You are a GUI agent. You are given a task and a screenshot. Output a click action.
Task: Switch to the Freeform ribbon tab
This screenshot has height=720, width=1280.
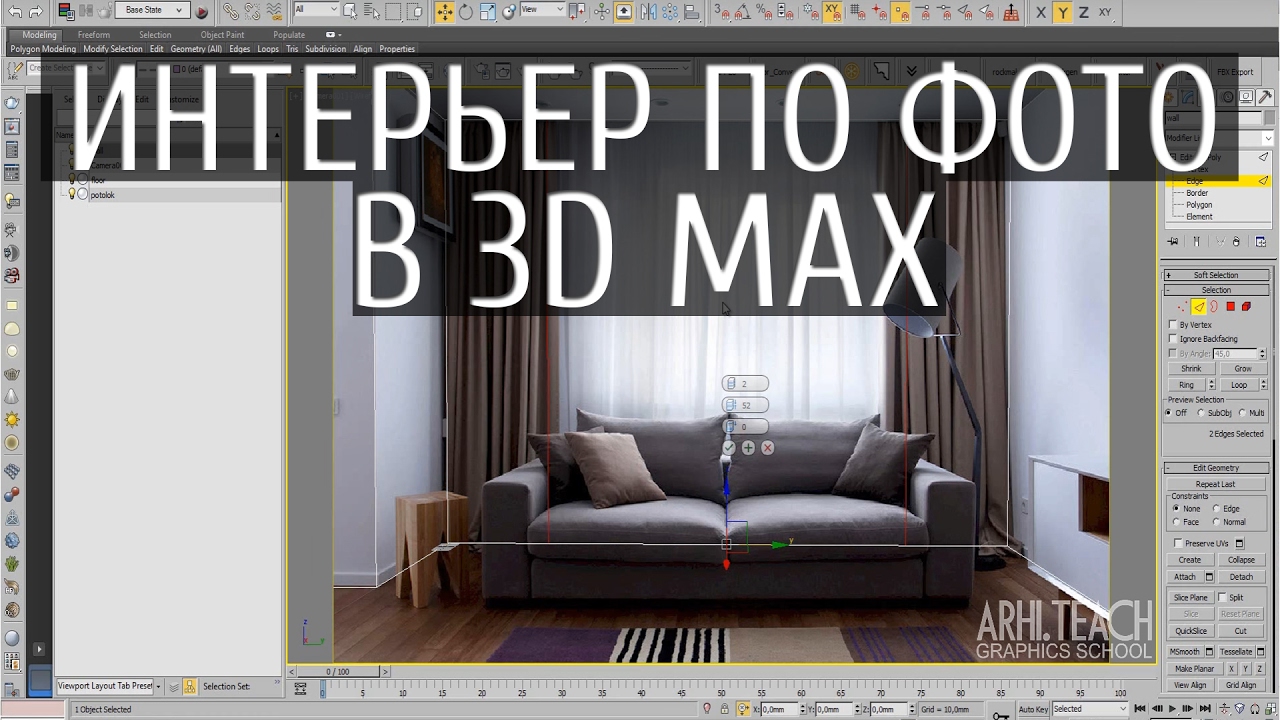pos(94,35)
